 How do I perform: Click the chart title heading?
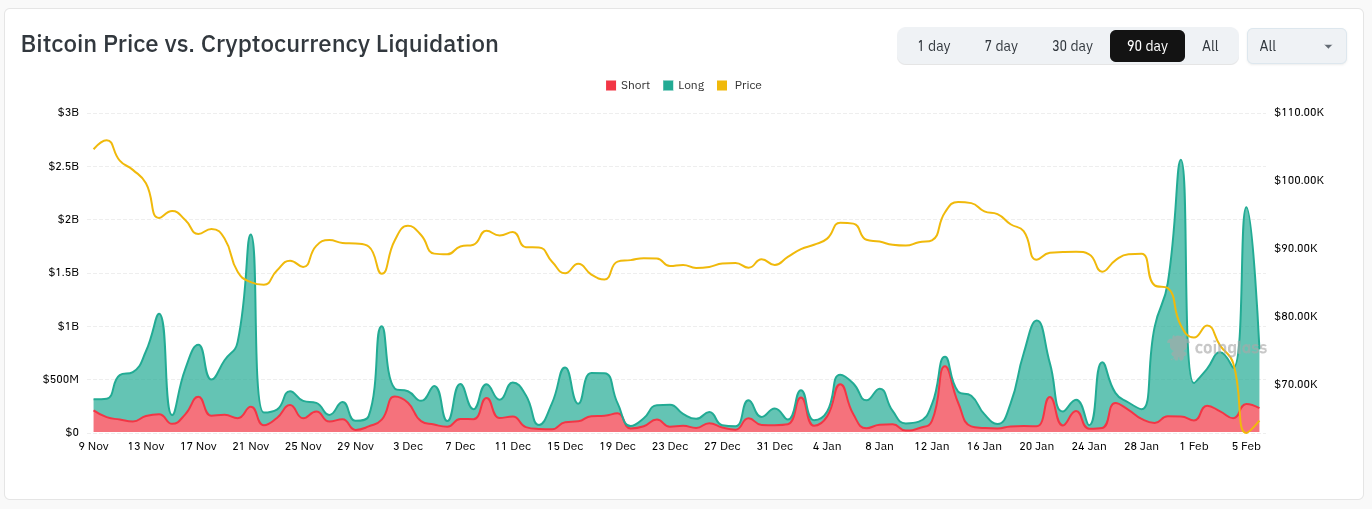[x=260, y=44]
